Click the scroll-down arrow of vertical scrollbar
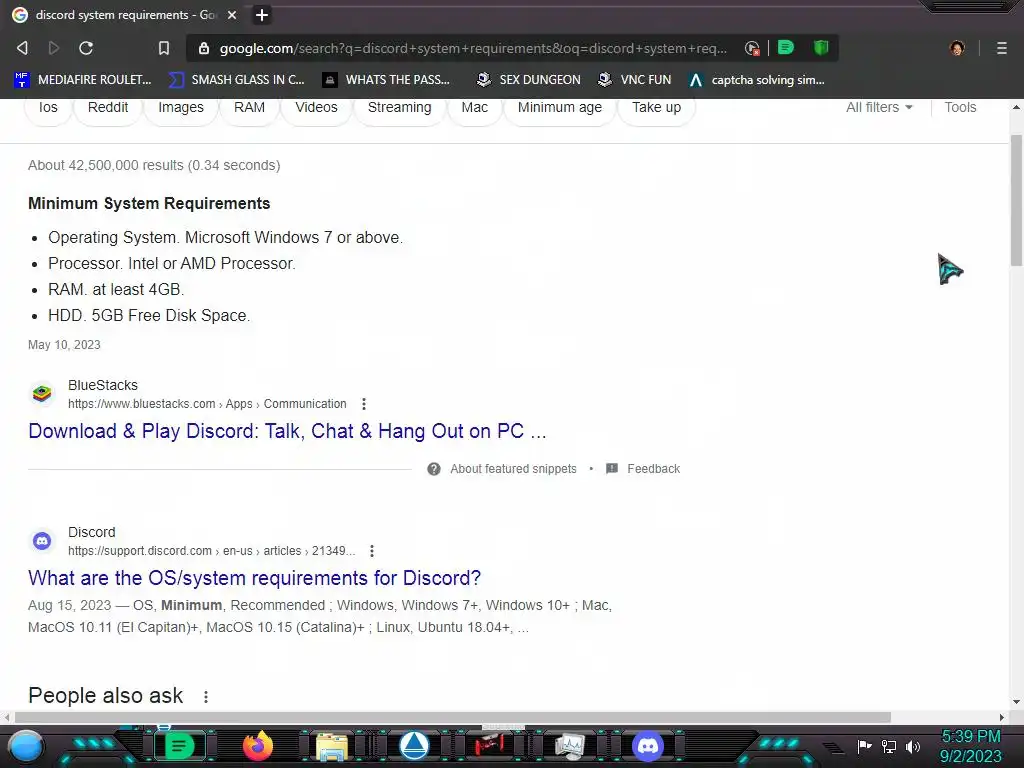1024x768 pixels. 1016,702
